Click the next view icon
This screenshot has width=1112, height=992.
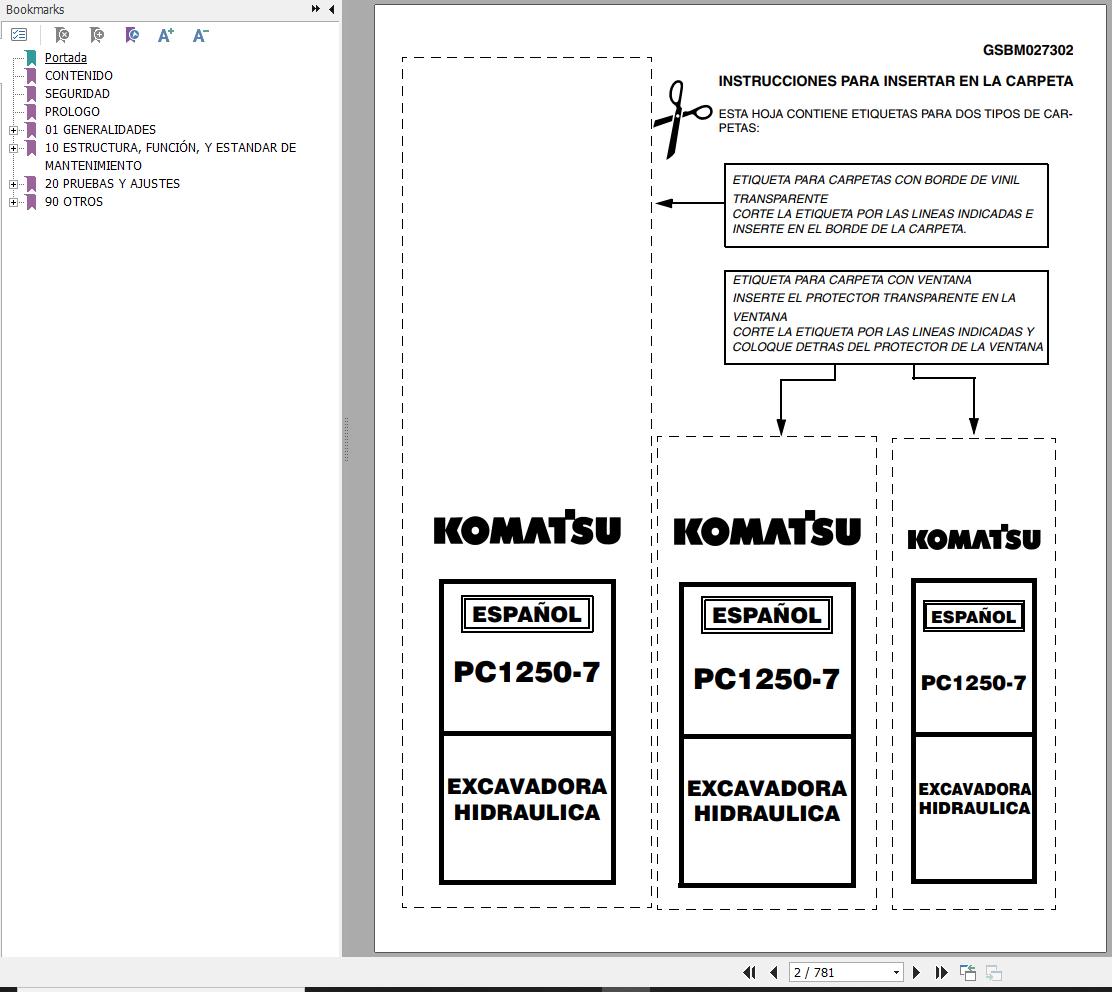[x=994, y=972]
